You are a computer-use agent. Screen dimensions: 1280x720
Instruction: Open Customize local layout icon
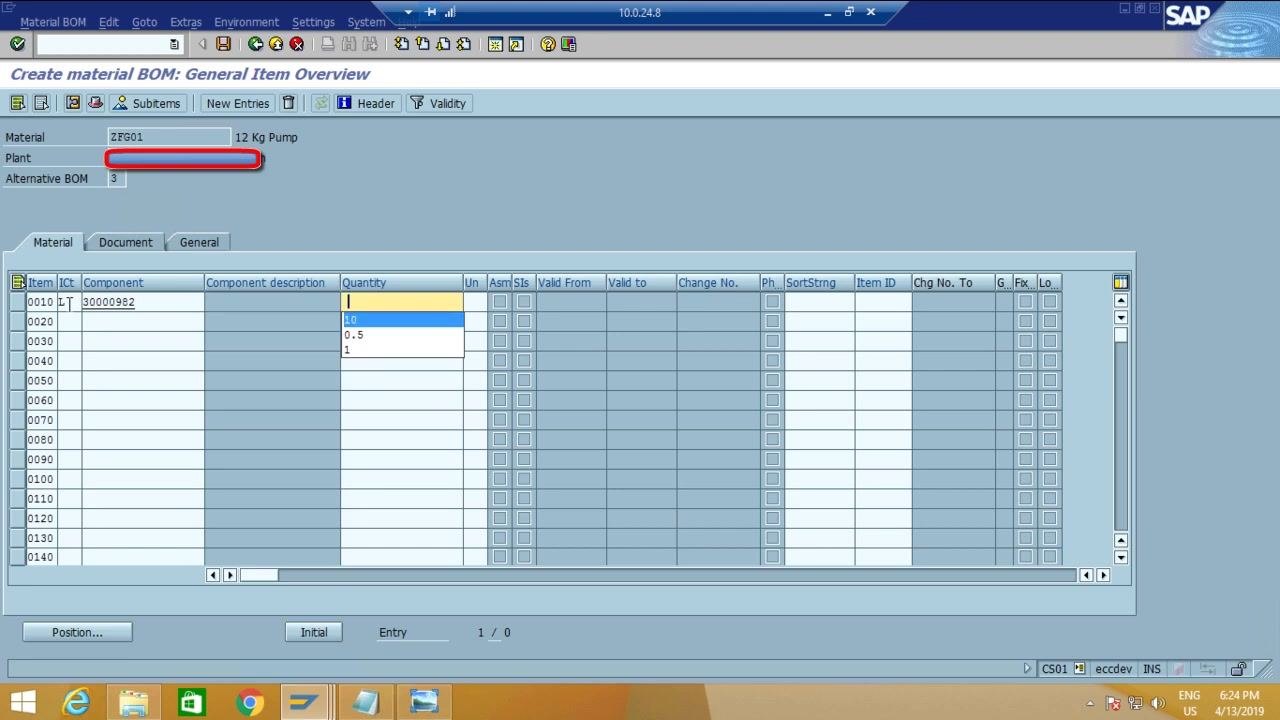pos(569,44)
